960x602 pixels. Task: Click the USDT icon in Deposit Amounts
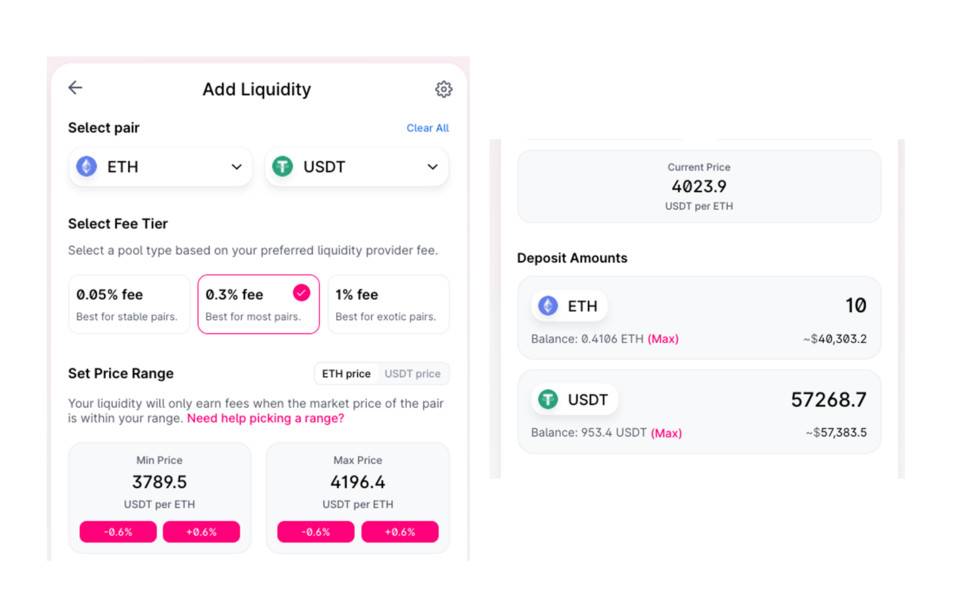(548, 400)
